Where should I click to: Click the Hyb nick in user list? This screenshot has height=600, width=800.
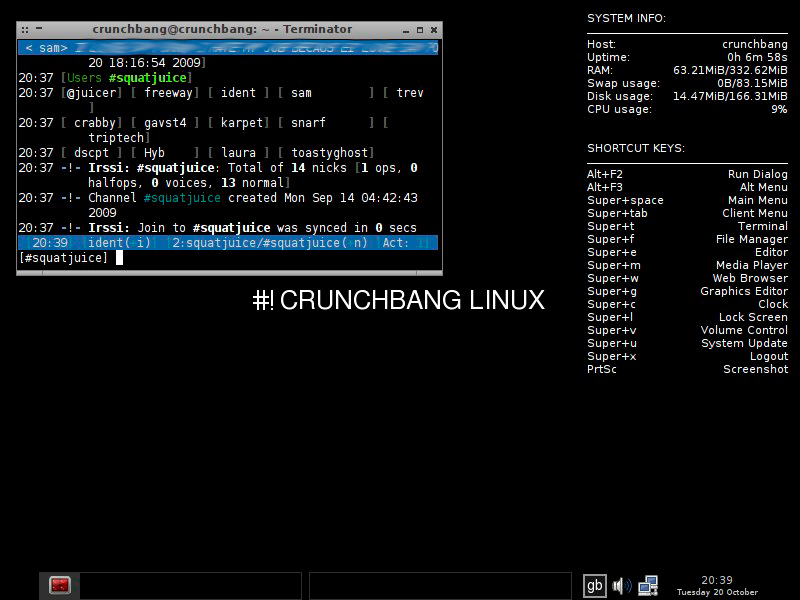pyautogui.click(x=154, y=153)
